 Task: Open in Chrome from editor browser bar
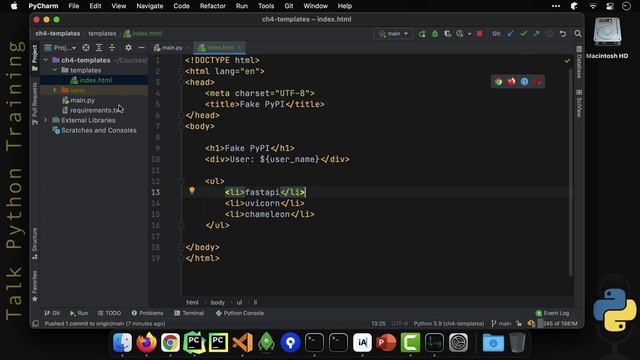coord(498,82)
